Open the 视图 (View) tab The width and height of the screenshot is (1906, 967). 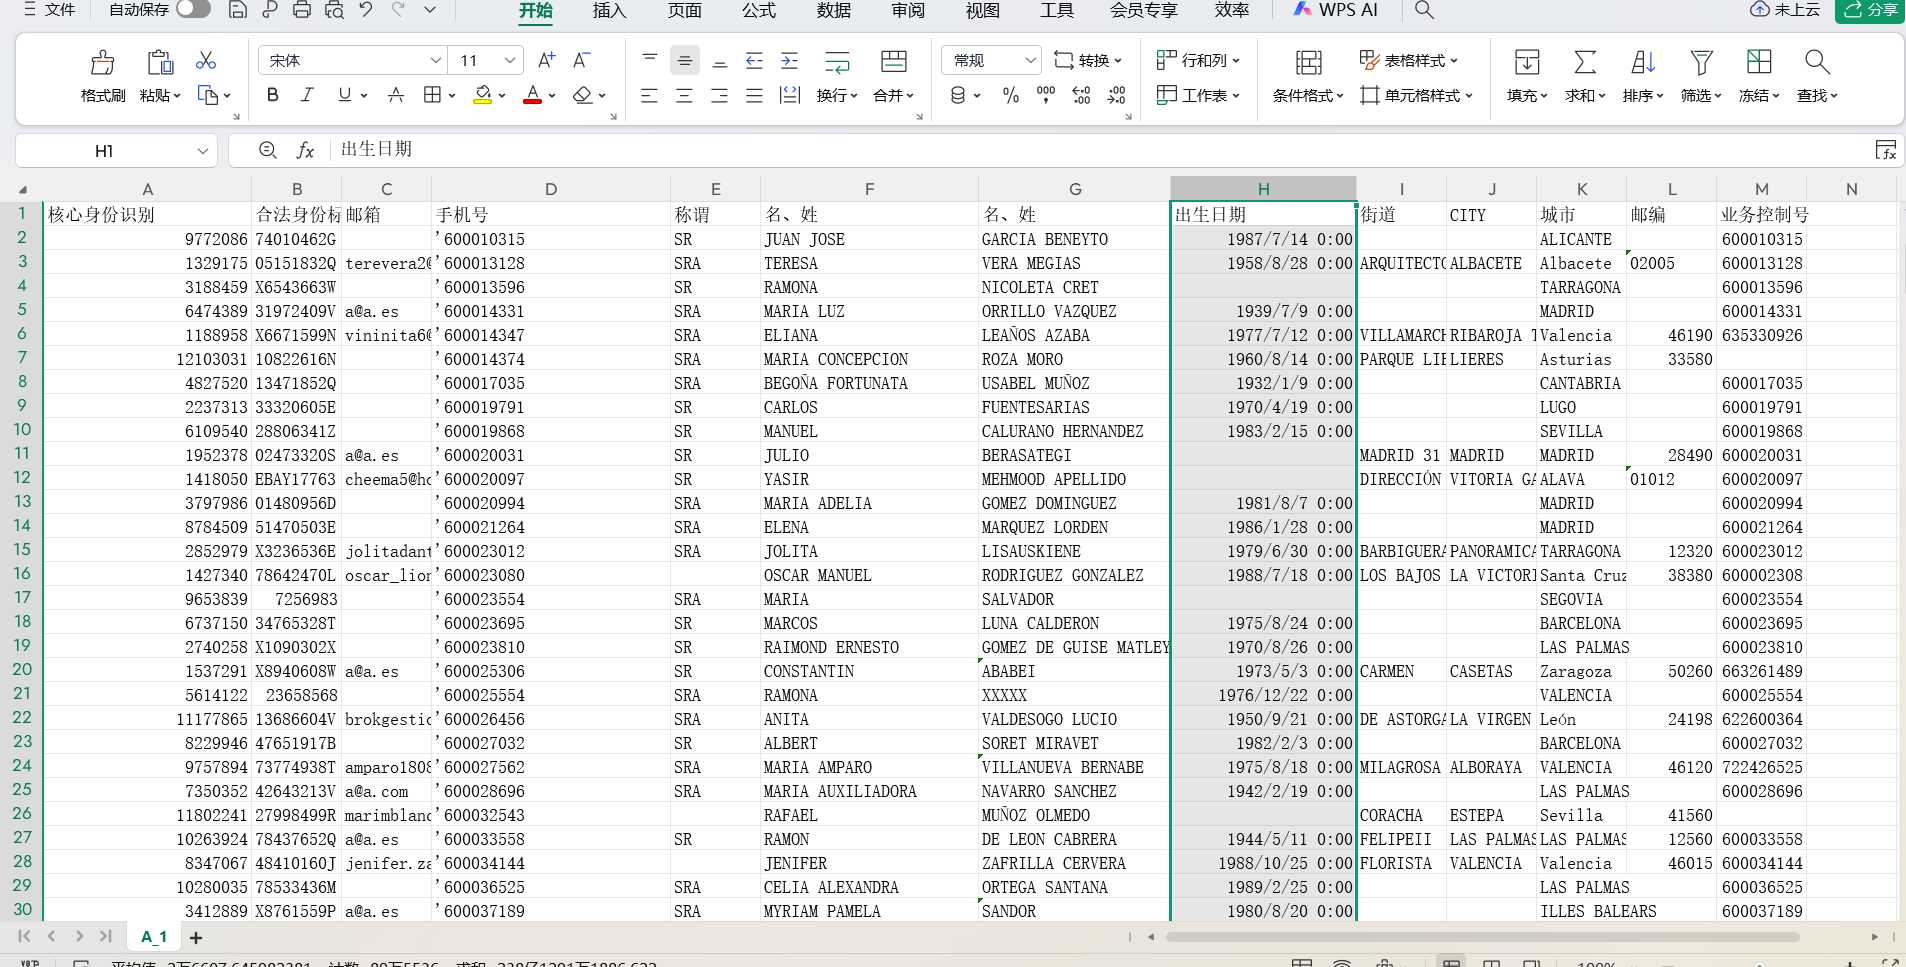pos(983,10)
